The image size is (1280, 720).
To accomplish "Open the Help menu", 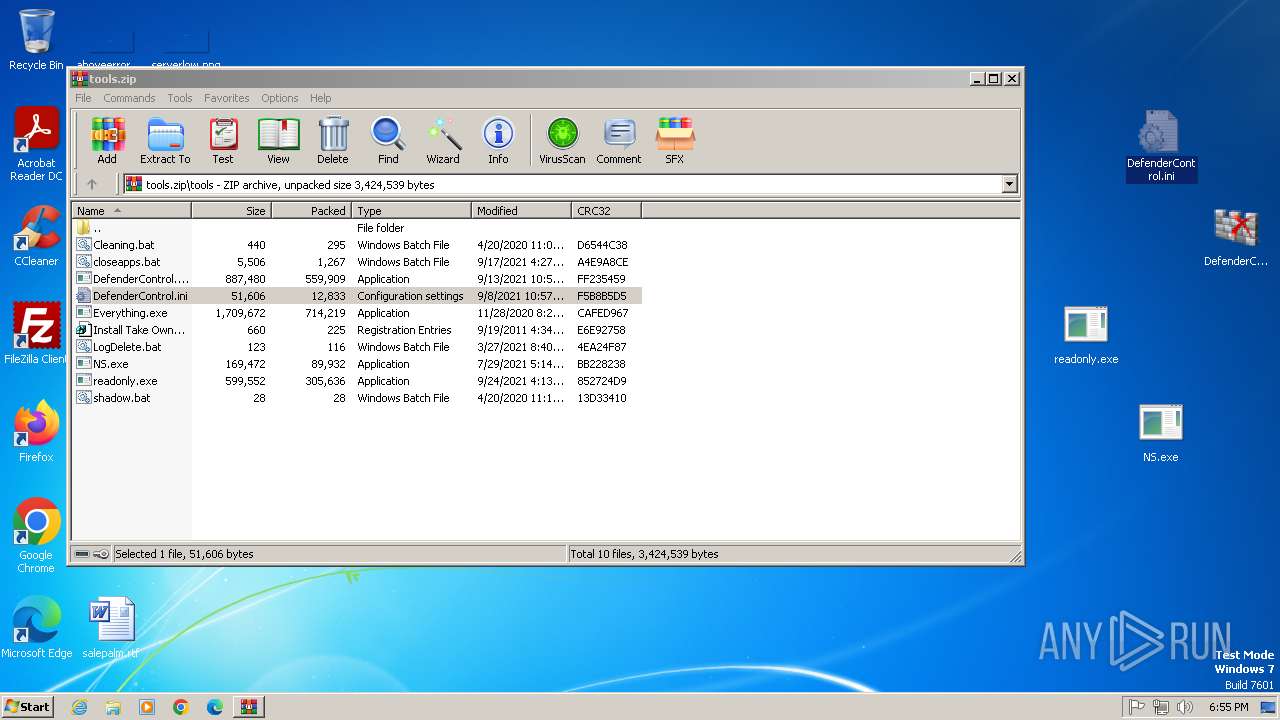I will tap(321, 98).
